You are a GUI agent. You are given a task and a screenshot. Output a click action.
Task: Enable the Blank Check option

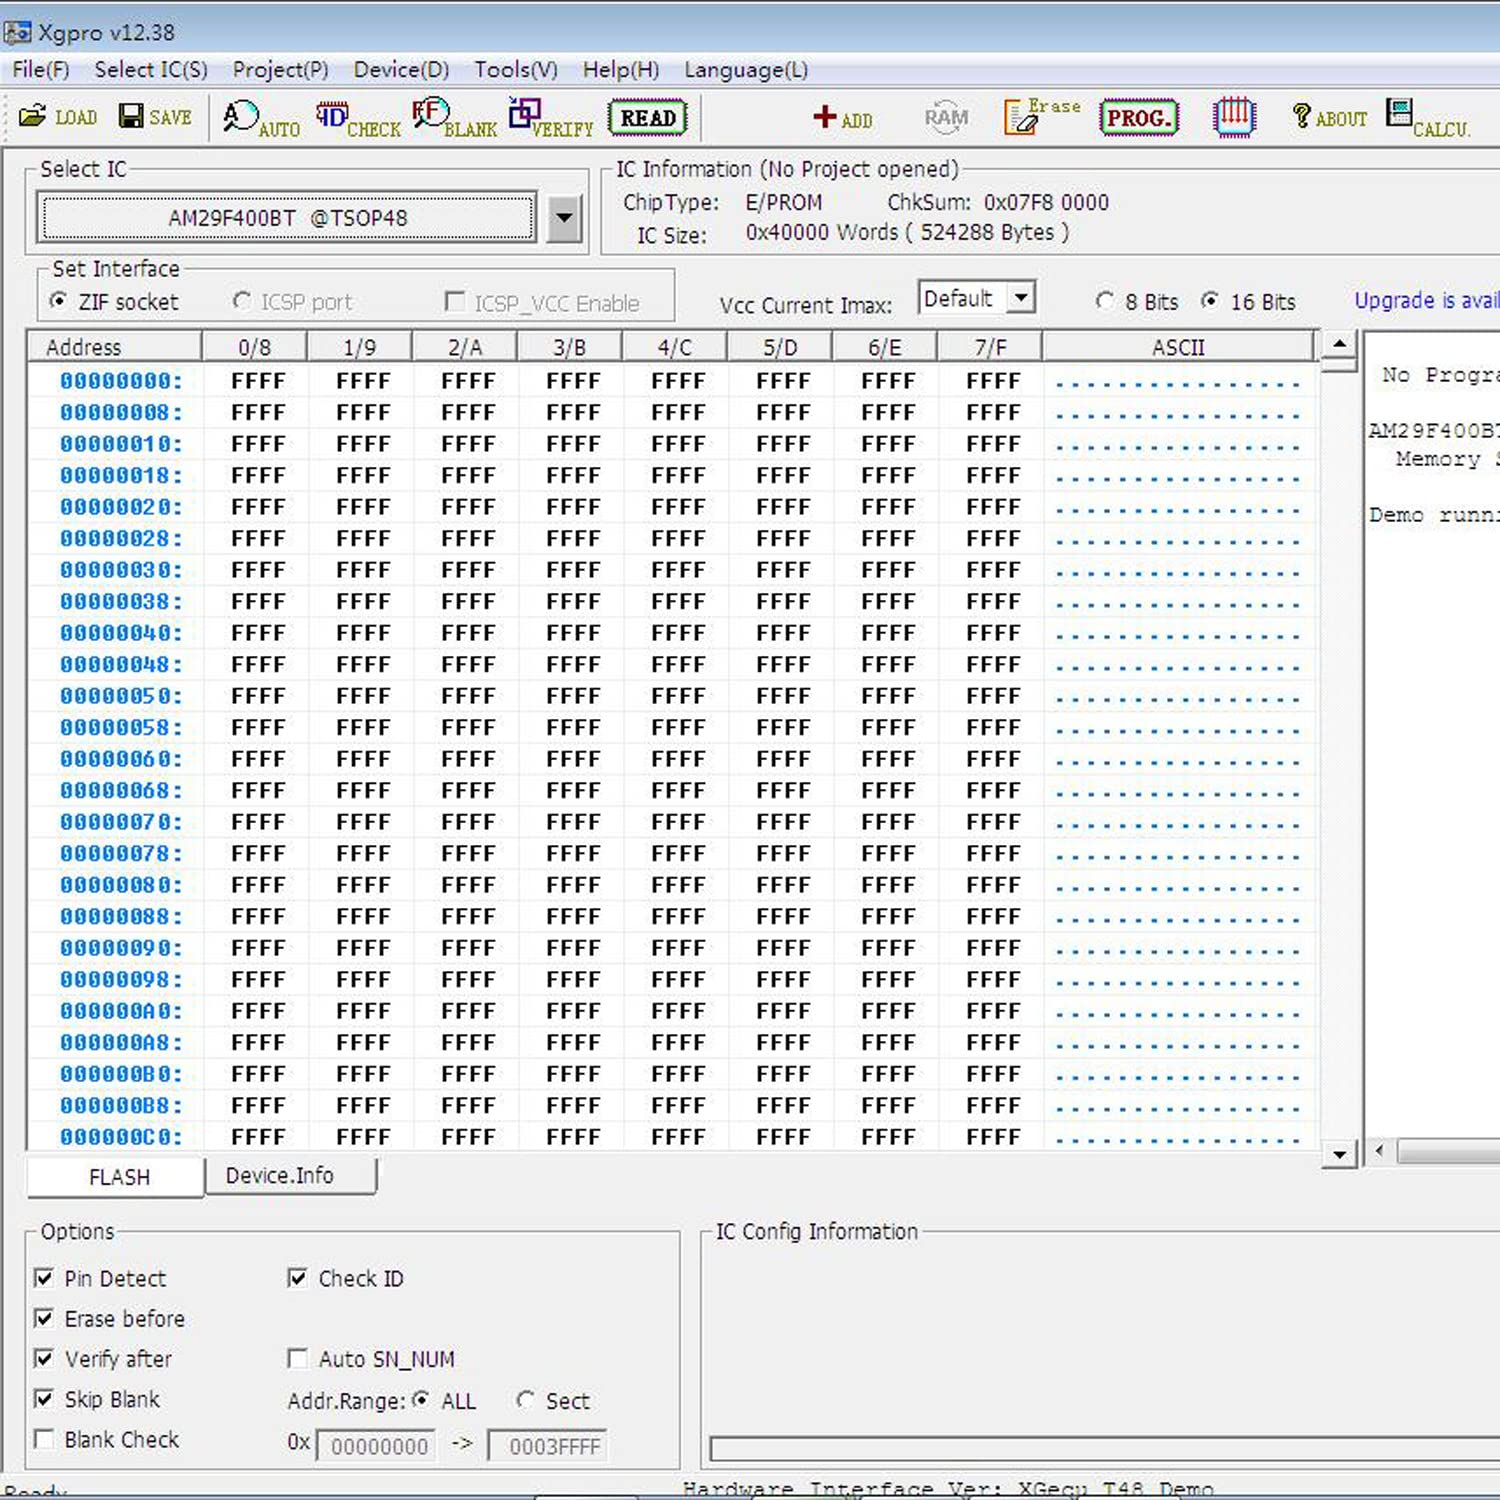point(44,1439)
